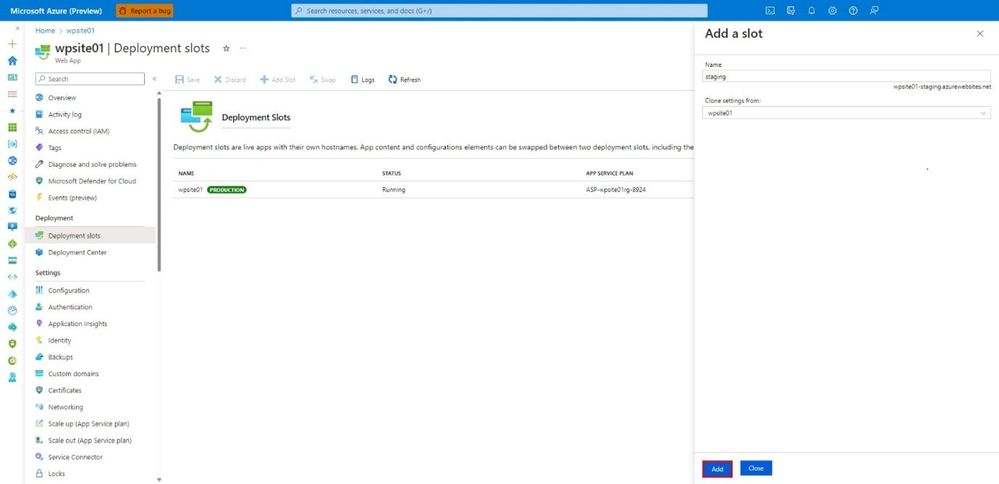This screenshot has height=484, width=999.
Task: Open Logs from the toolbar
Action: [x=363, y=80]
